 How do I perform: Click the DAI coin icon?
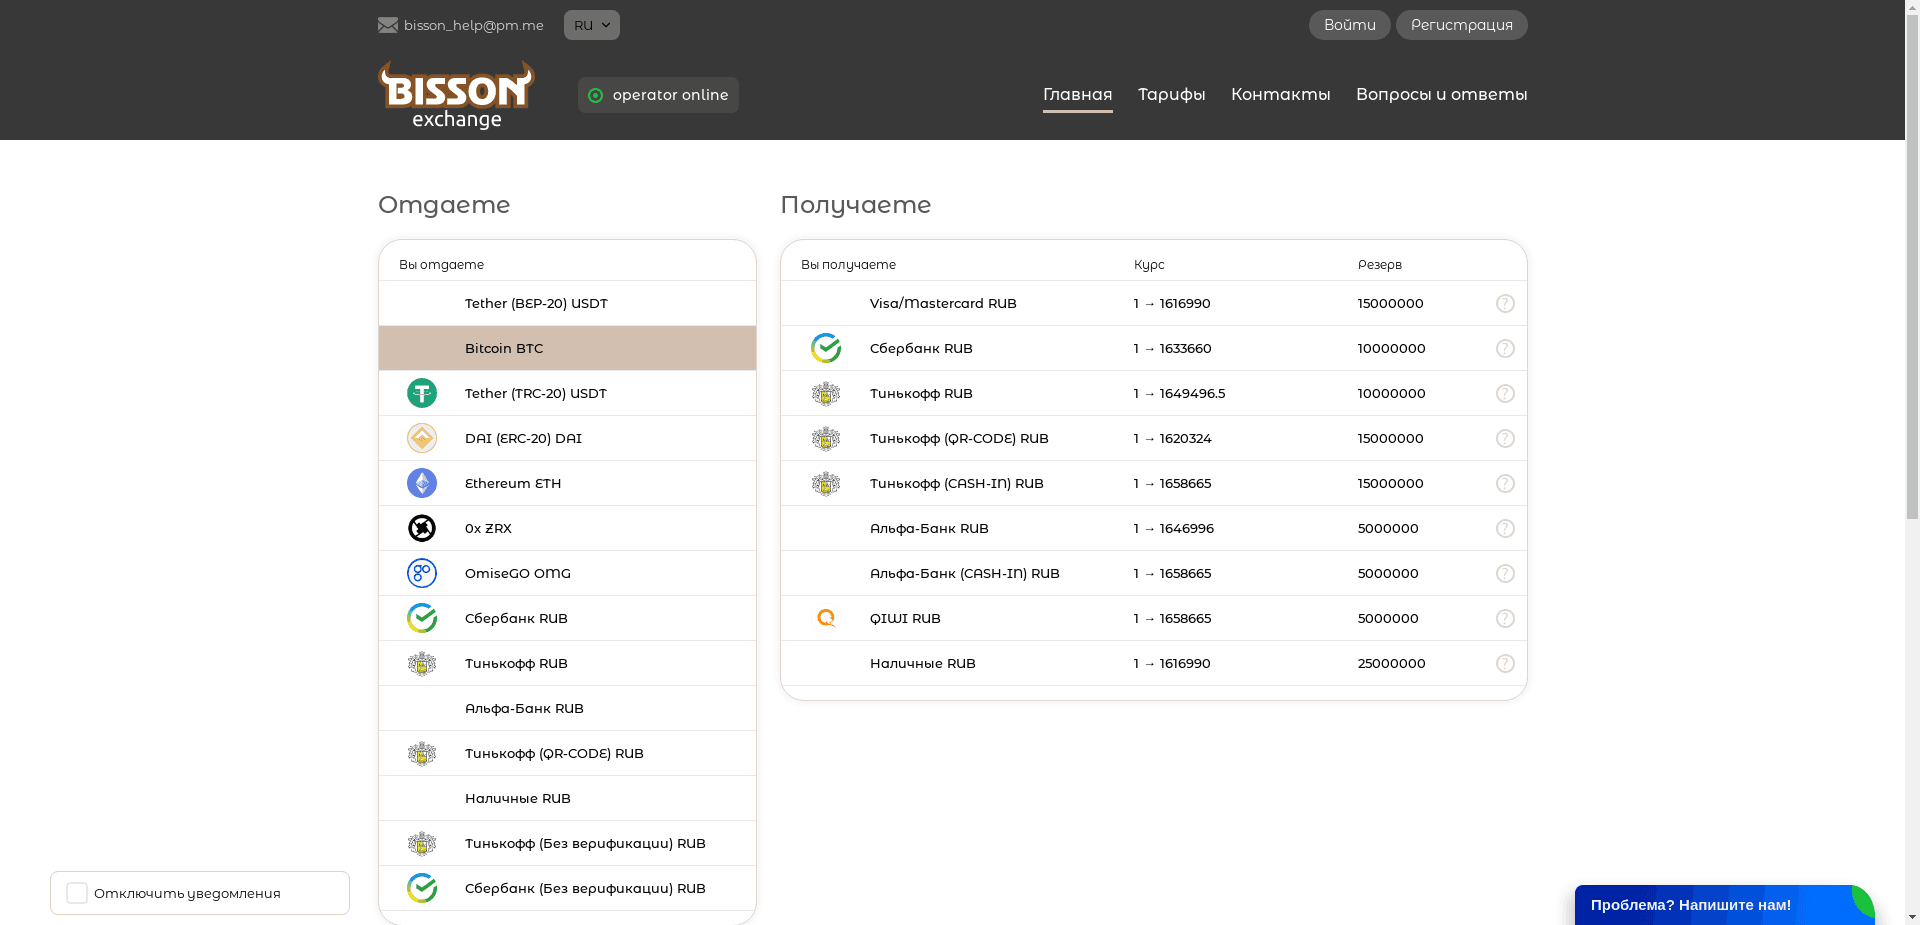coord(422,438)
